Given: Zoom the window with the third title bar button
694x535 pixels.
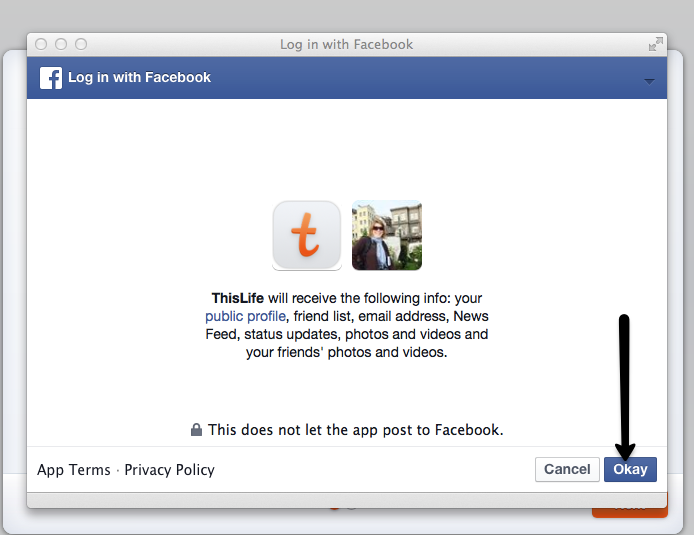Looking at the screenshot, I should click(81, 44).
